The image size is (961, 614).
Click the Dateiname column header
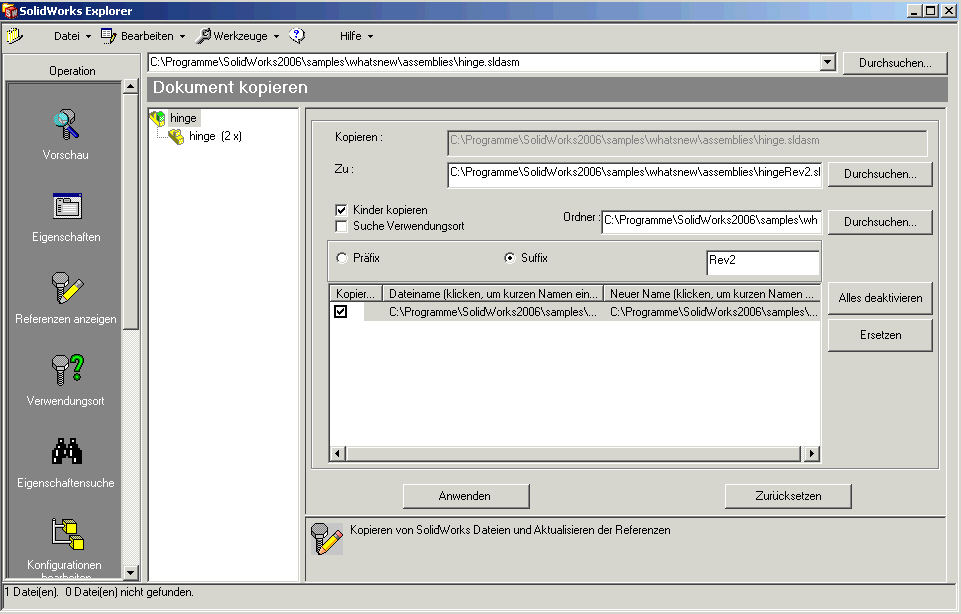[493, 294]
